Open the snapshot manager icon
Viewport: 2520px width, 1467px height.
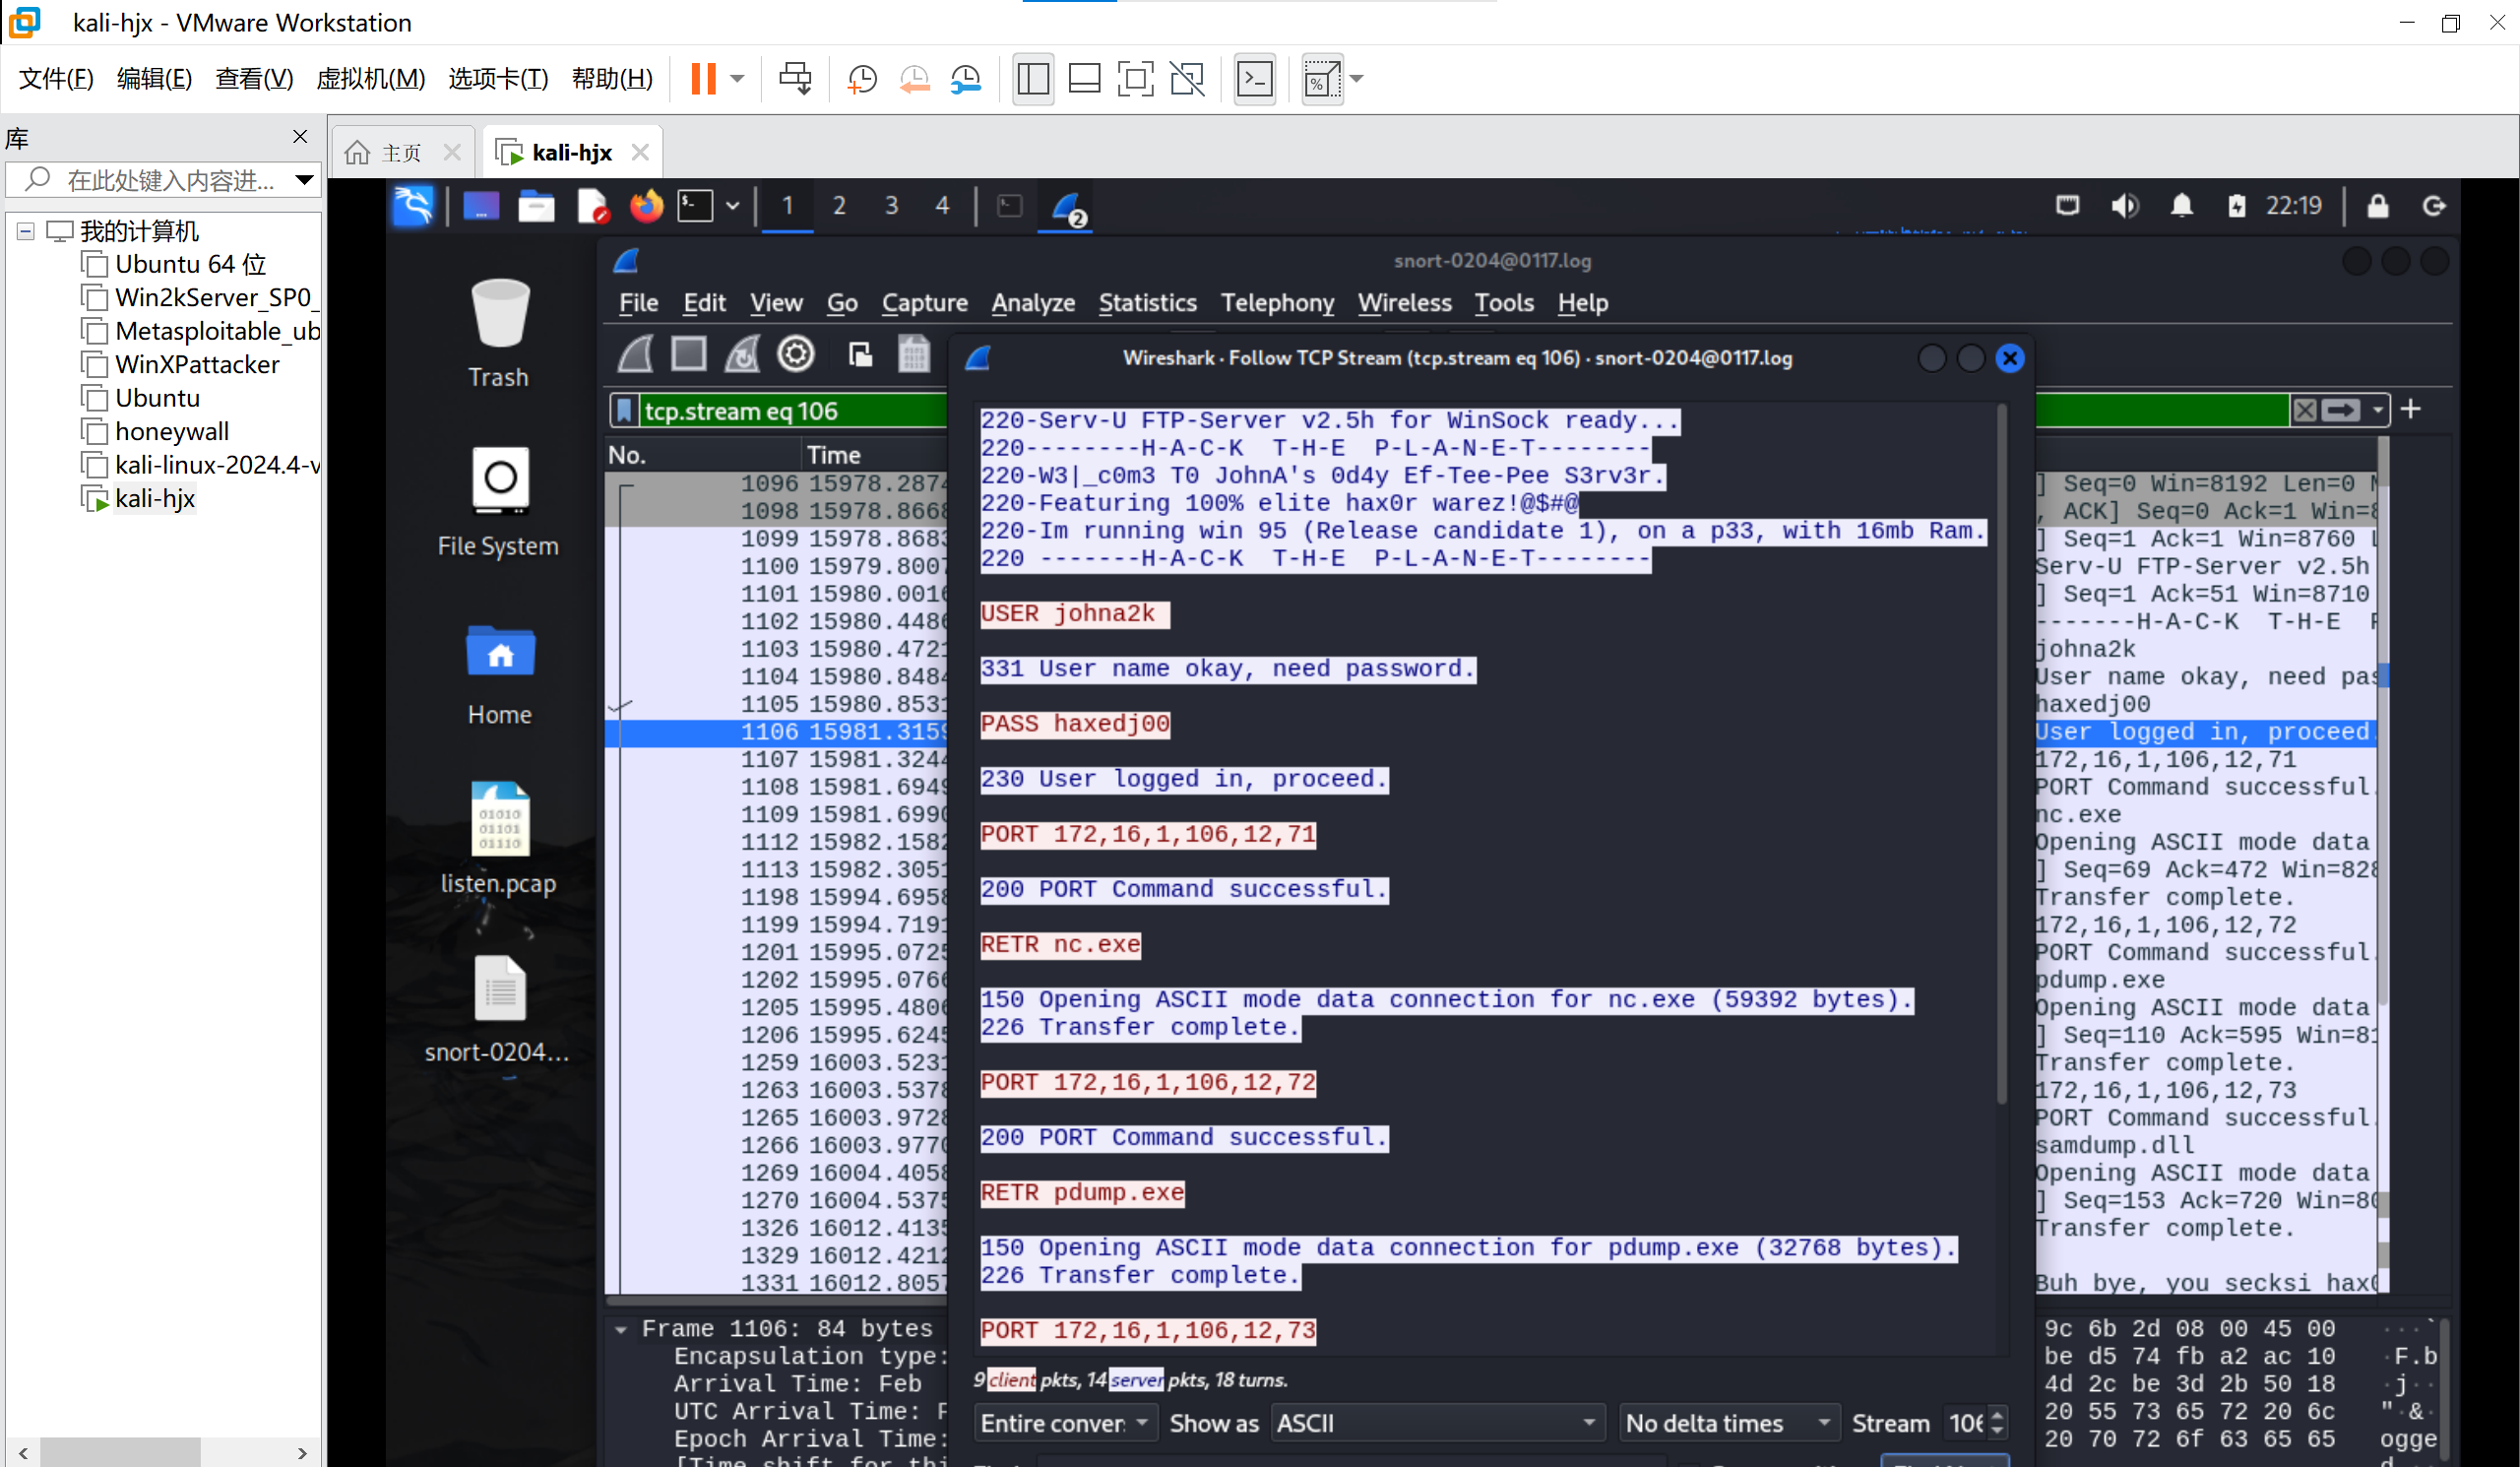click(x=967, y=78)
